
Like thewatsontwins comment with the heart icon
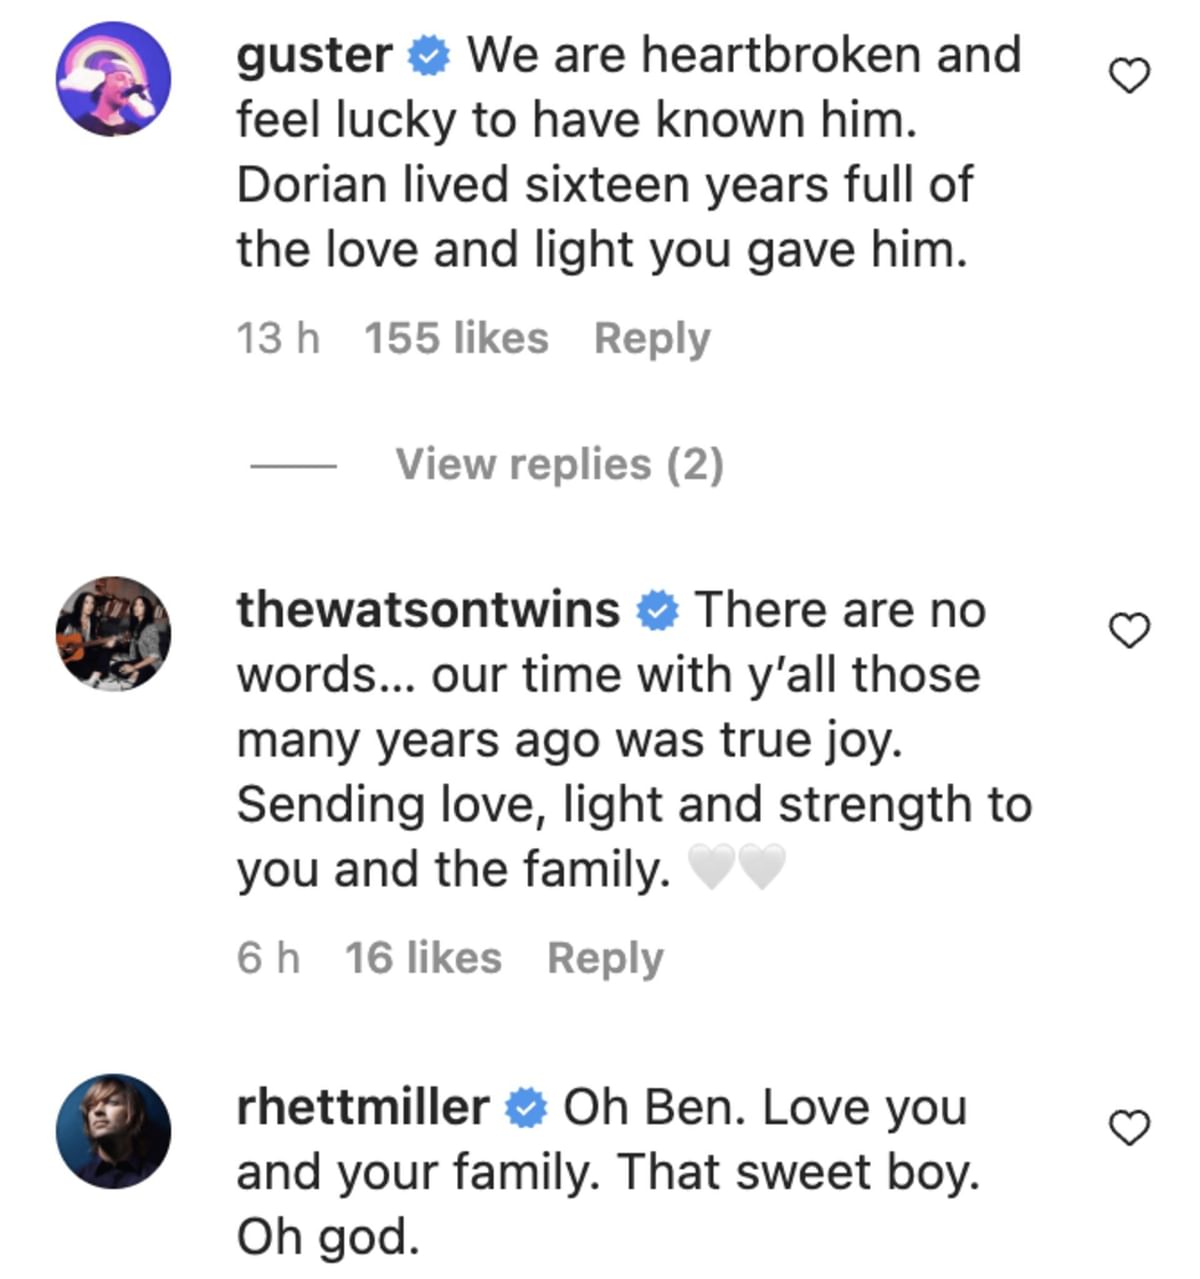click(1129, 628)
